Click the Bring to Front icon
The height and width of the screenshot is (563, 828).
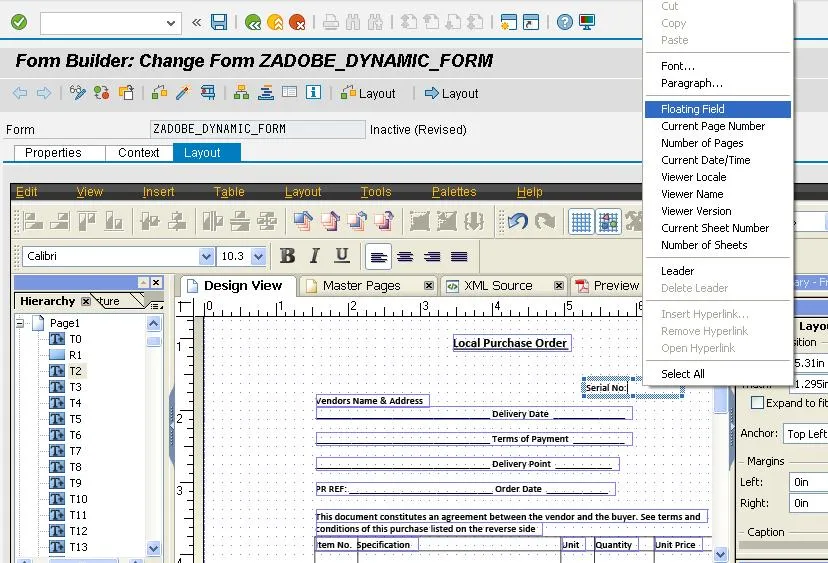(303, 221)
